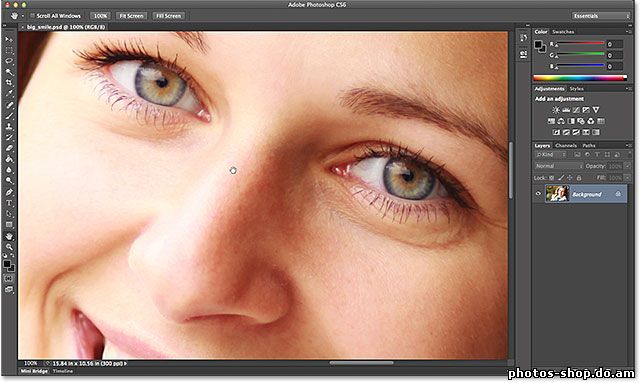Image resolution: width=640 pixels, height=383 pixels.
Task: Select the Path Selection tool
Action: pyautogui.click(x=9, y=214)
